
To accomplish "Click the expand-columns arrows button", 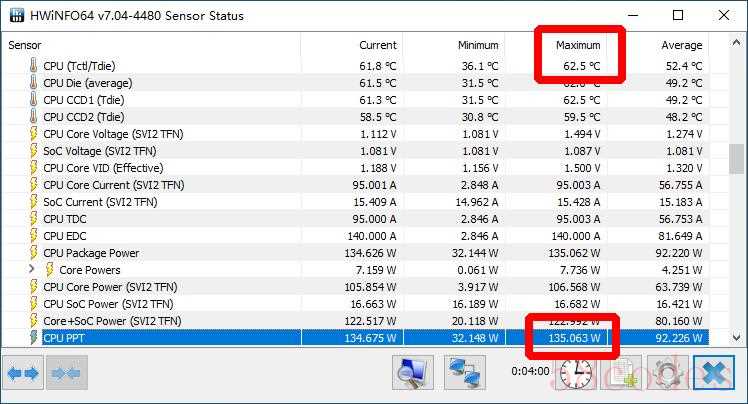I will pyautogui.click(x=23, y=373).
